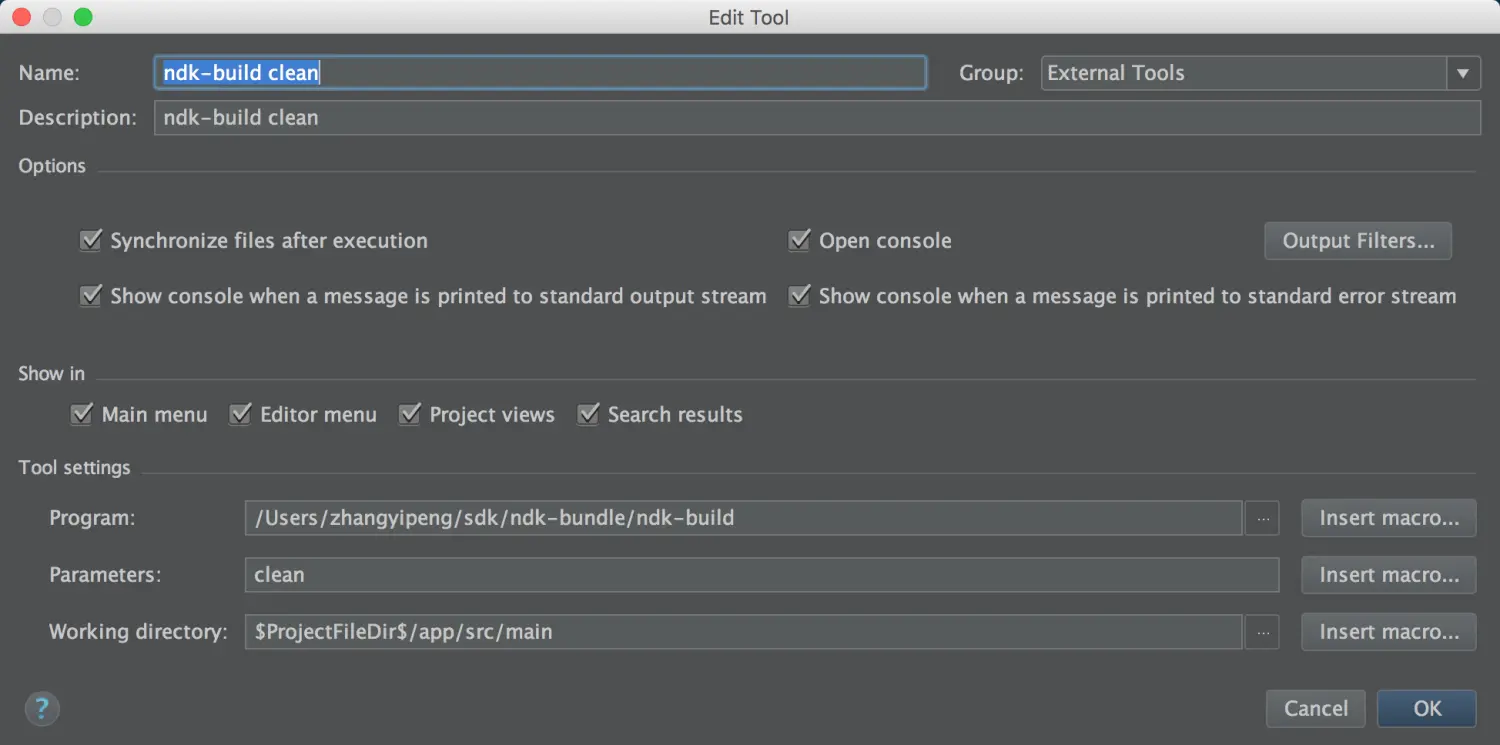Click the help question mark icon

[42, 709]
